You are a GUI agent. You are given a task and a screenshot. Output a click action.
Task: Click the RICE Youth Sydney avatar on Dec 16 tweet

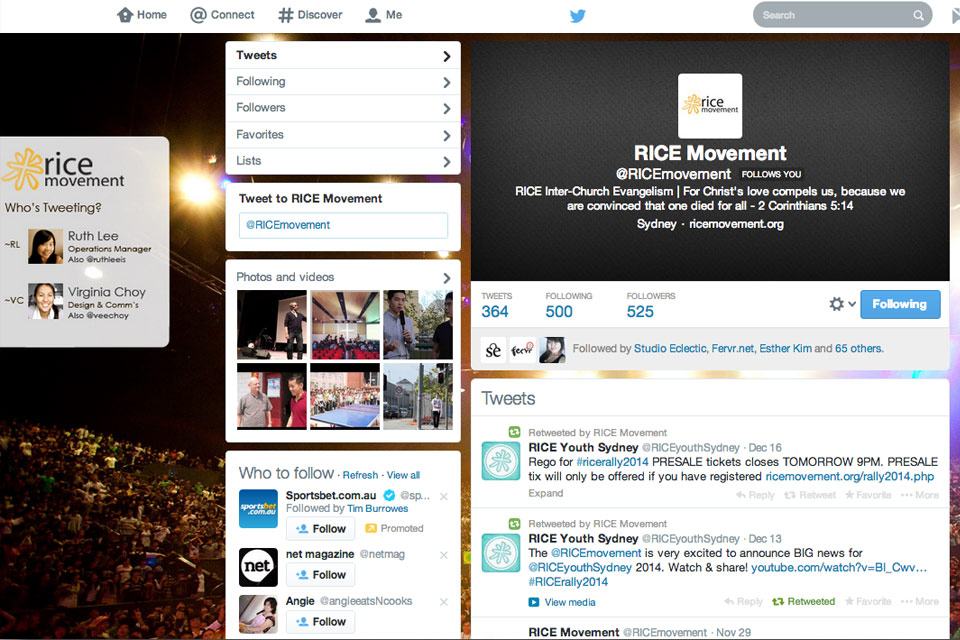click(501, 461)
